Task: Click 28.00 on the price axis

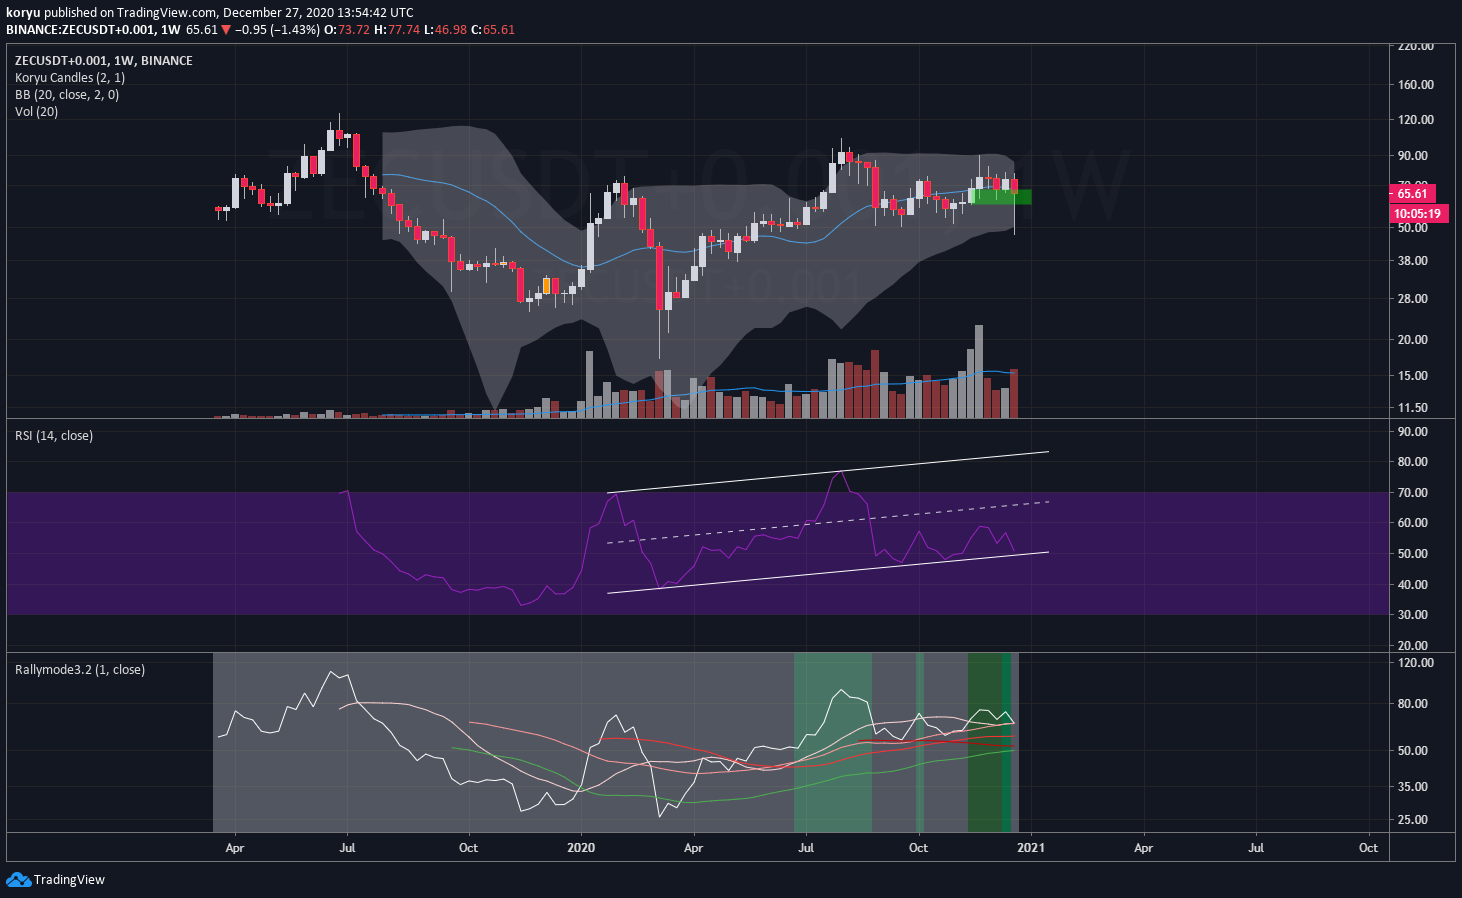Action: coord(1413,299)
